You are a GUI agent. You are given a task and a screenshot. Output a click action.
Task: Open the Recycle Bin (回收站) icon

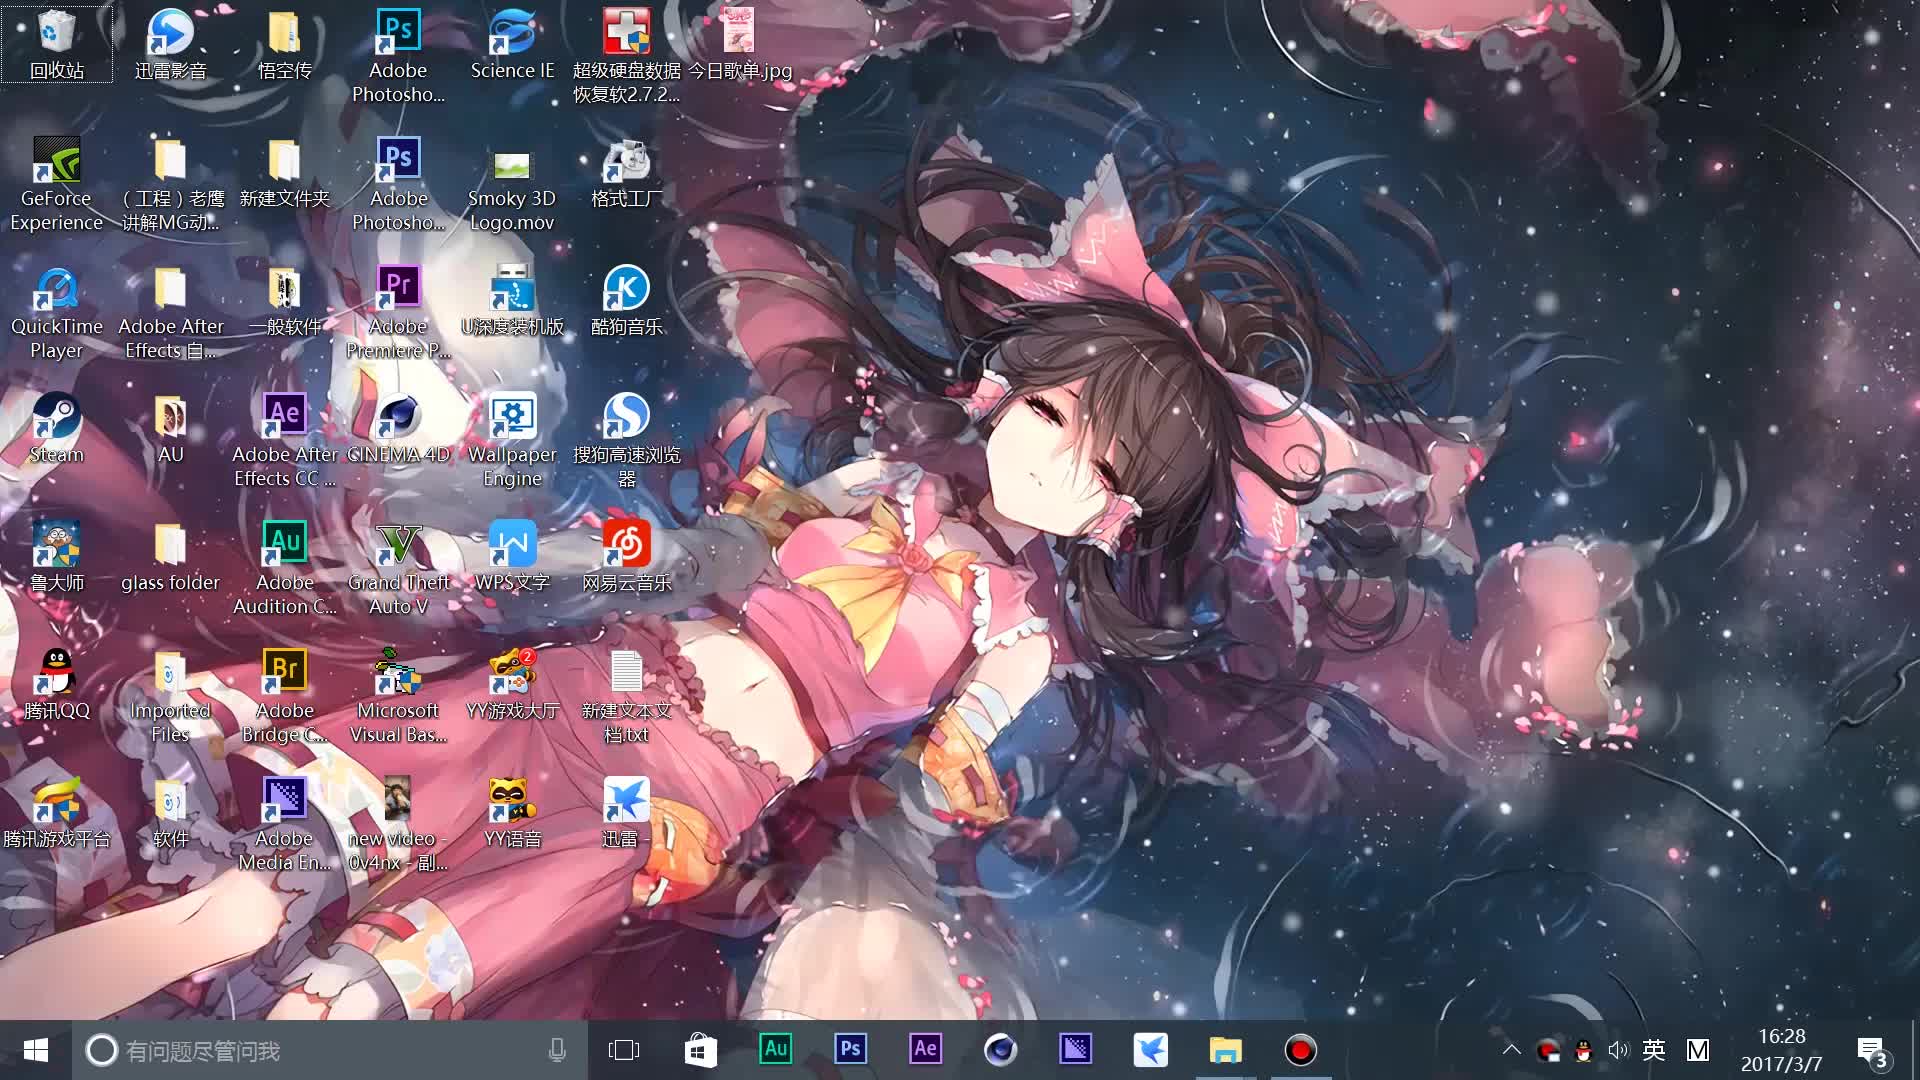tap(57, 44)
